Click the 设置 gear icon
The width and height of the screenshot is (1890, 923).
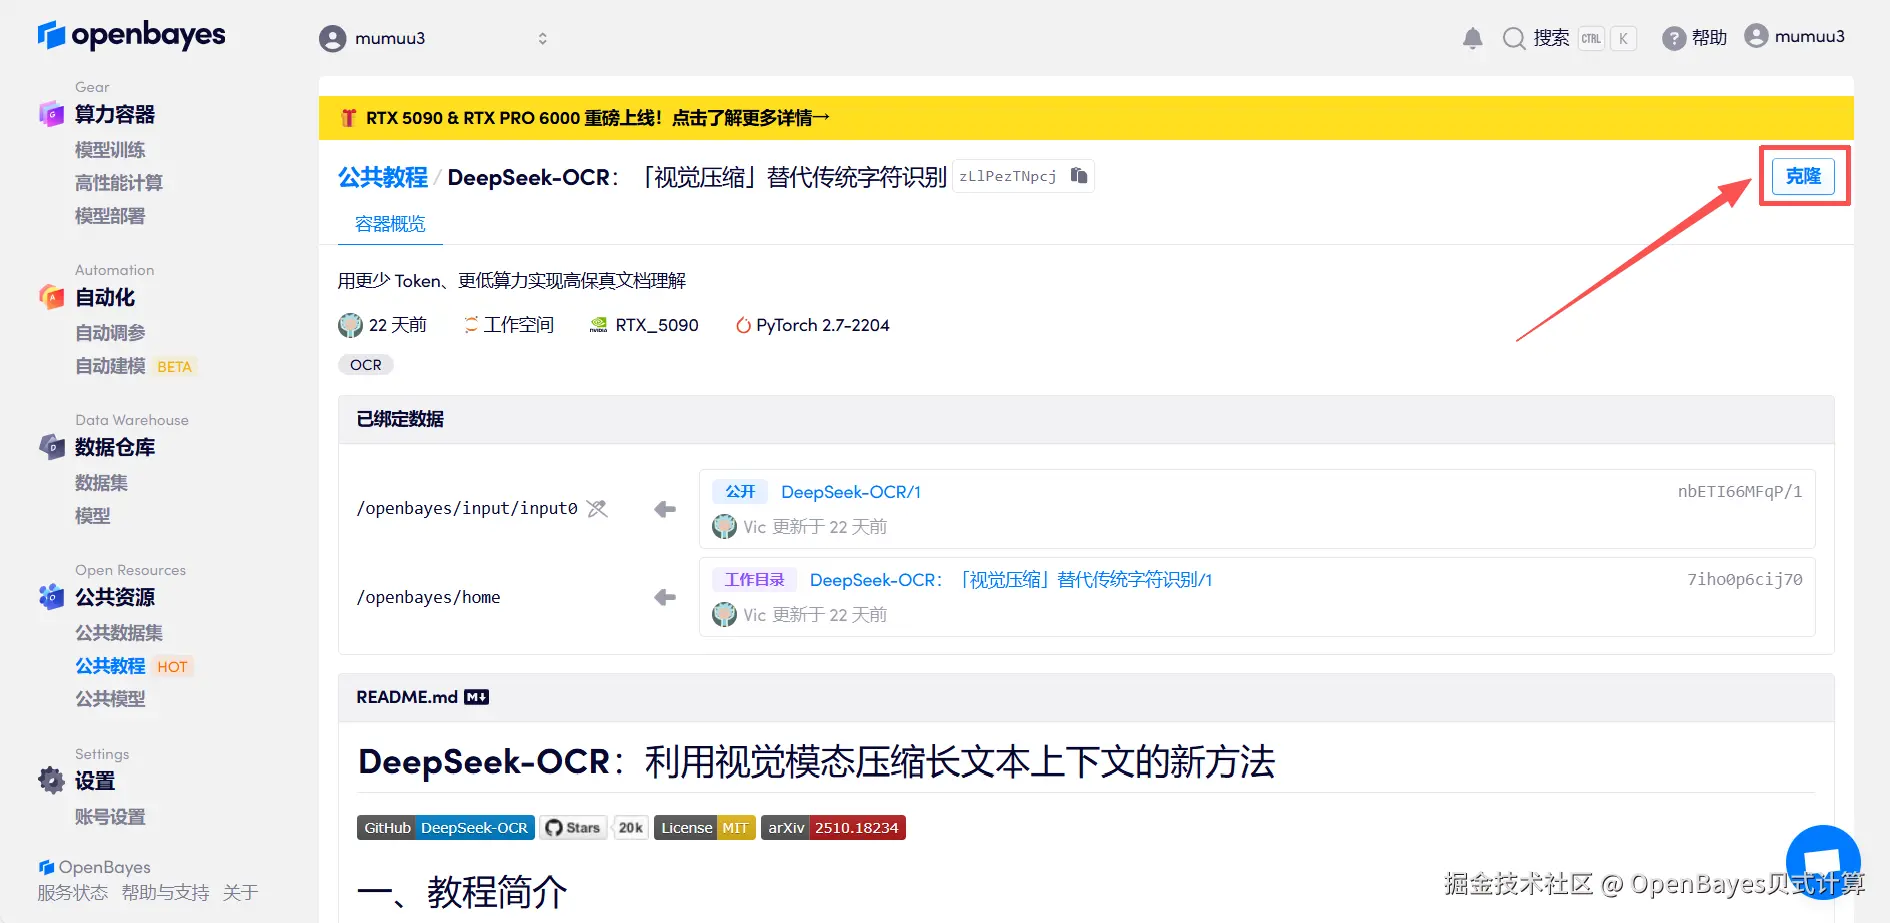pyautogui.click(x=51, y=781)
